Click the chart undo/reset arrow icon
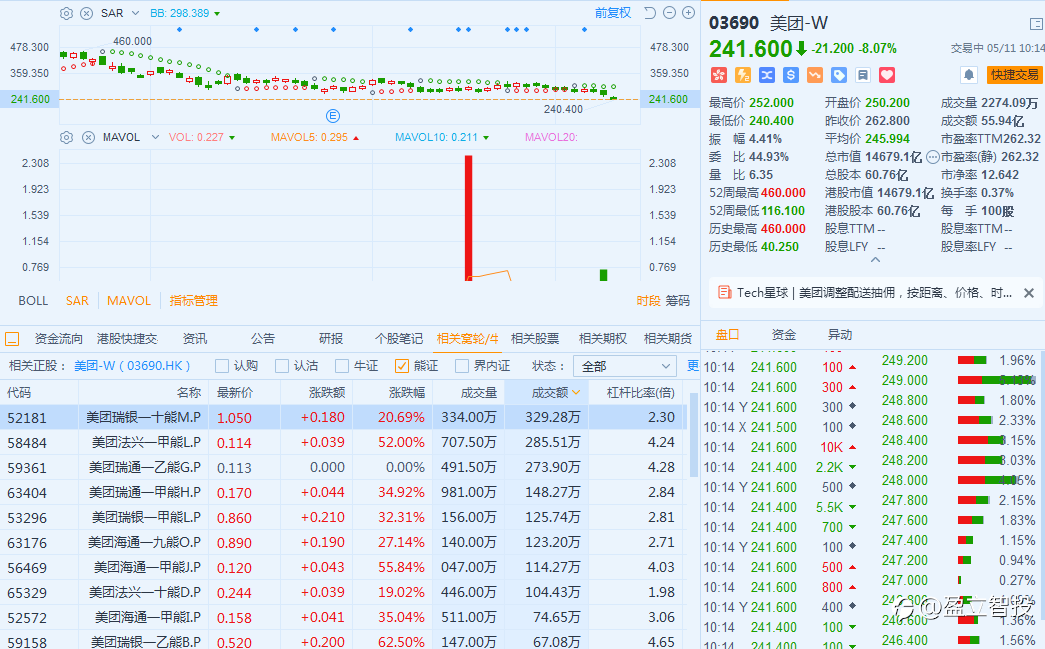The height and width of the screenshot is (649, 1045). tap(650, 13)
